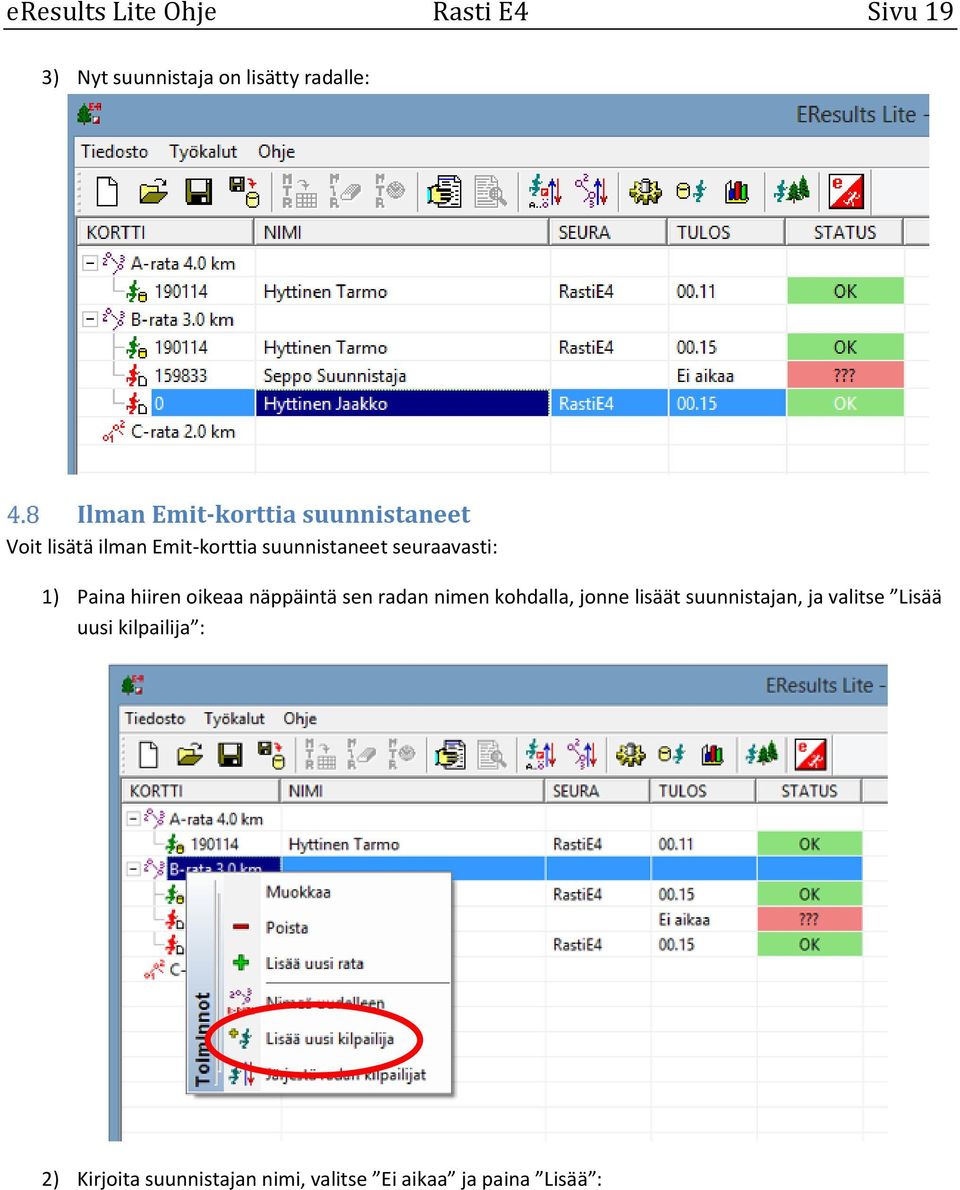
Task: Click KORTTI column header in upper screenshot
Action: coord(165,232)
